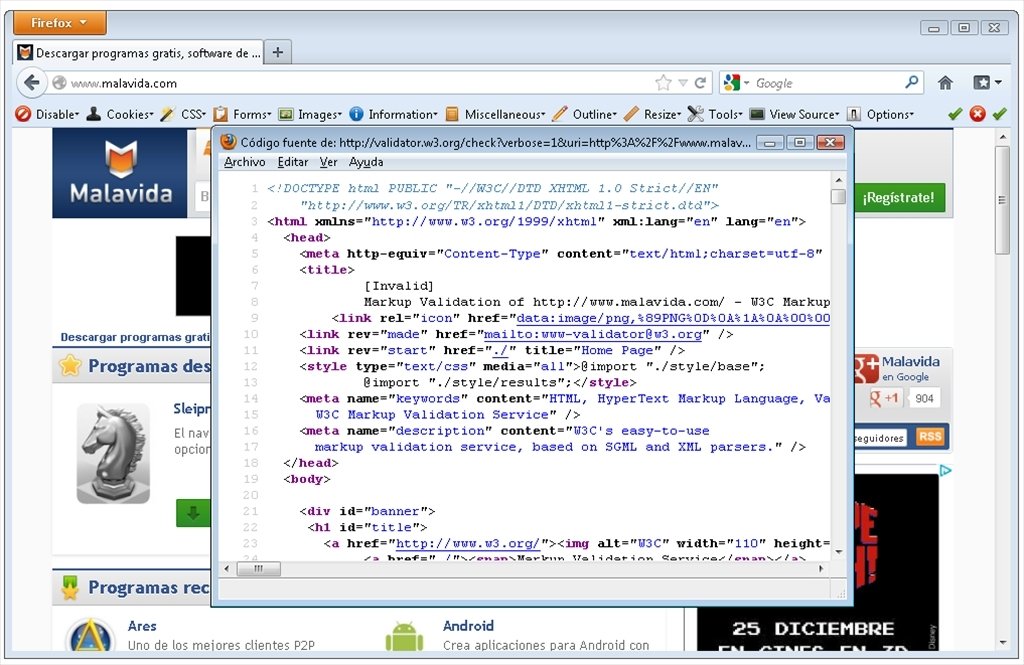
Task: Start search with magnifier icon
Action: pos(912,82)
